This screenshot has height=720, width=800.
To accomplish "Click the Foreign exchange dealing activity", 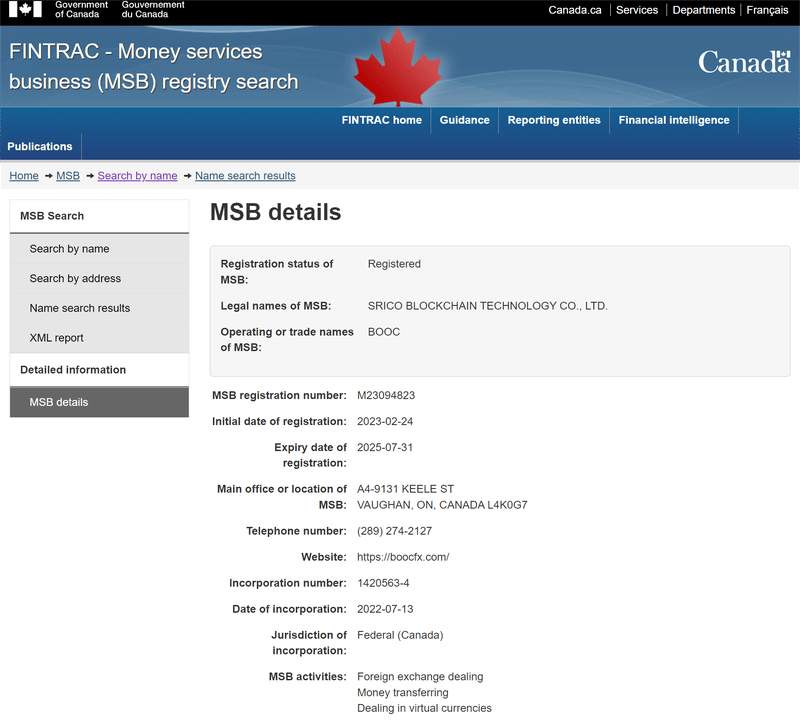I will (420, 677).
